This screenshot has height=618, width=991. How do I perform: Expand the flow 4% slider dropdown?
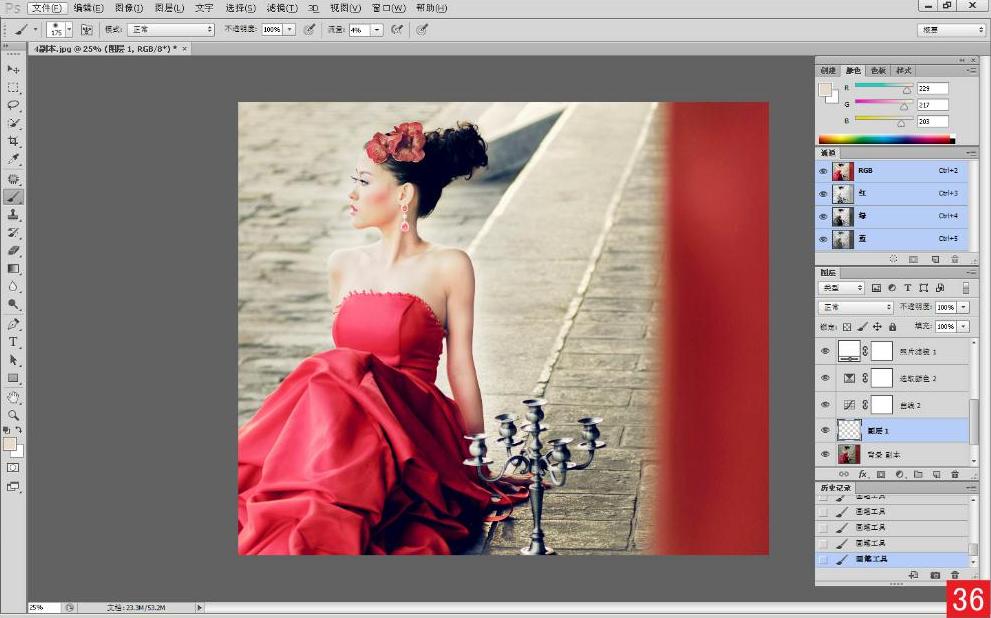point(377,30)
